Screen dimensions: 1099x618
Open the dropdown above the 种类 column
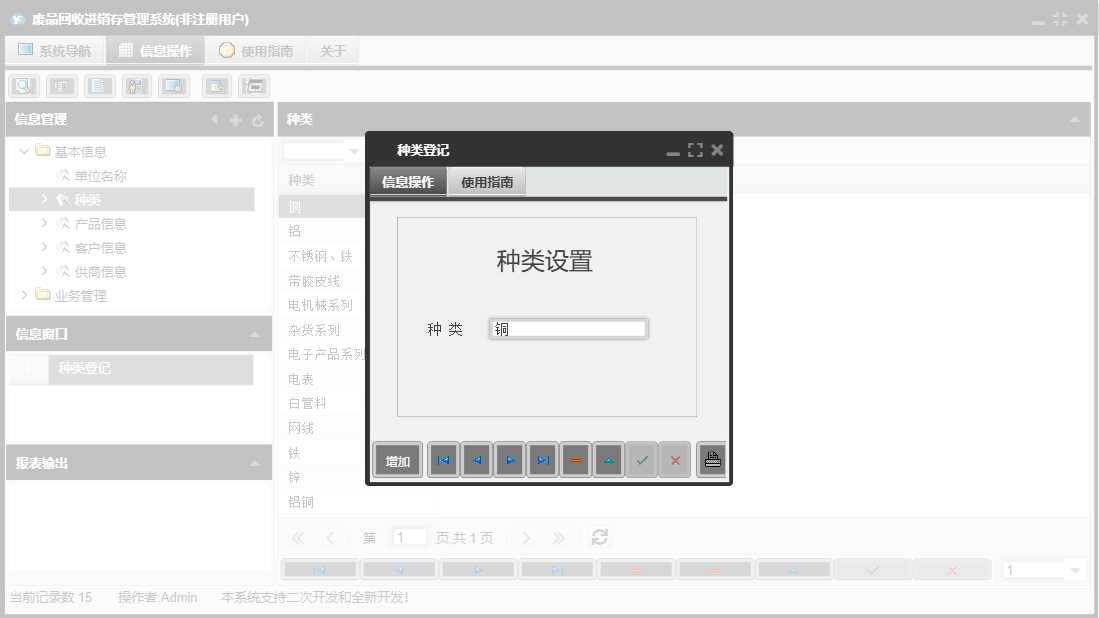353,150
